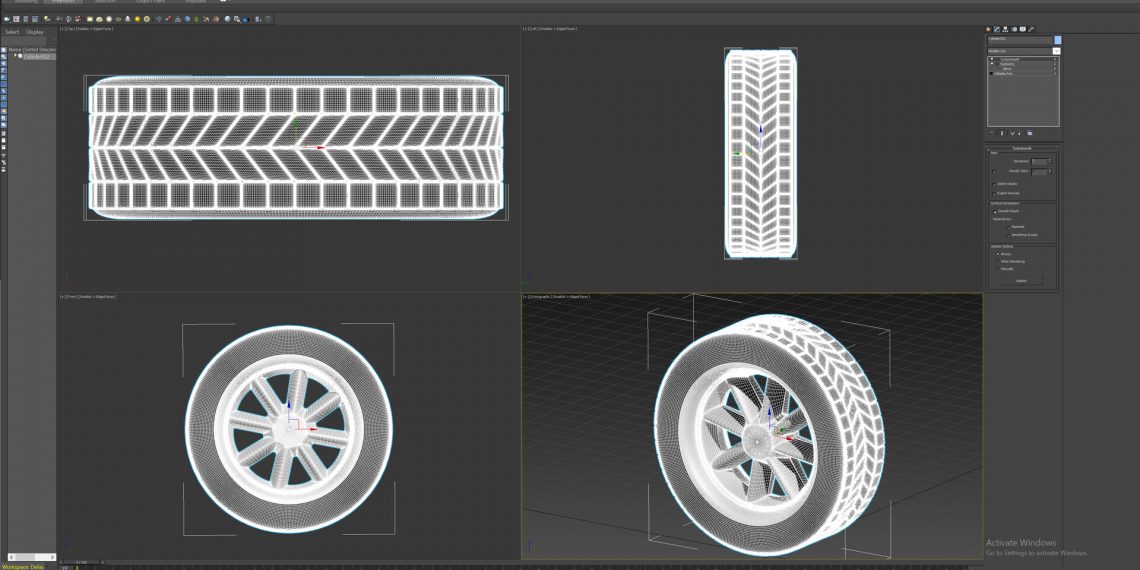The width and height of the screenshot is (1140, 570).
Task: Open the Display menu in Scene Explorer
Action: click(x=35, y=32)
